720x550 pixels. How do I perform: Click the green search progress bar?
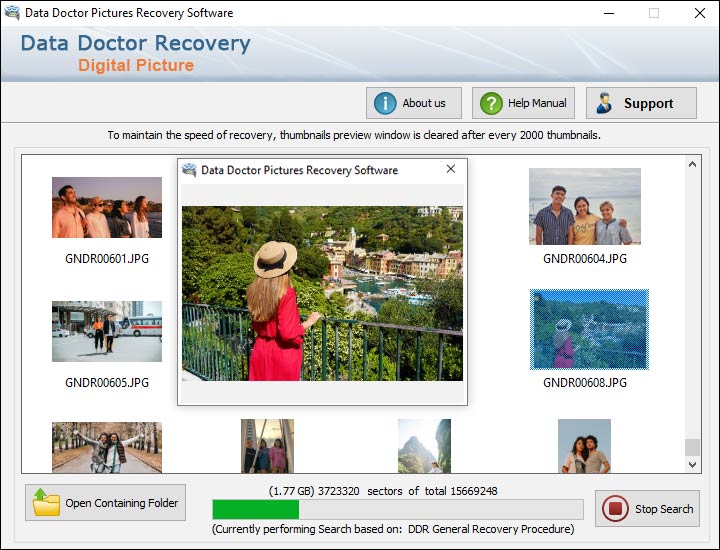398,510
